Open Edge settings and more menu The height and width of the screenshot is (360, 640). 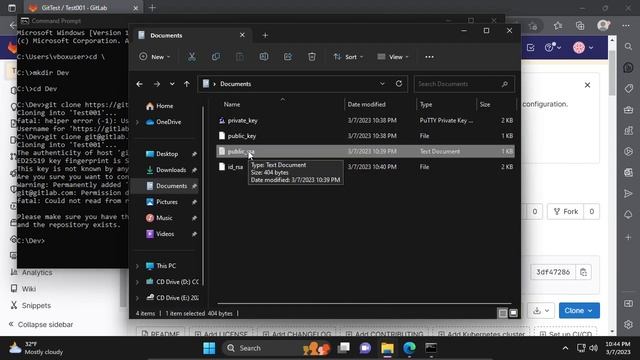[626, 26]
